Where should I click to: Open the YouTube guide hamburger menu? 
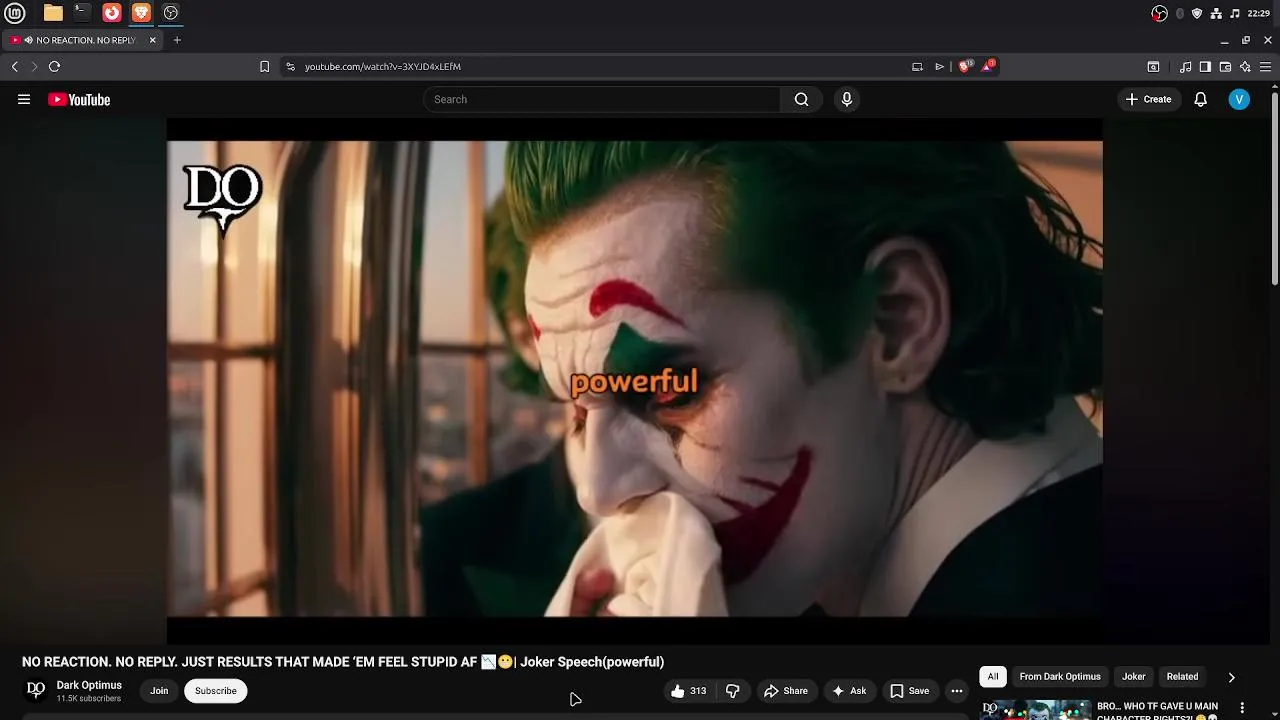(24, 99)
